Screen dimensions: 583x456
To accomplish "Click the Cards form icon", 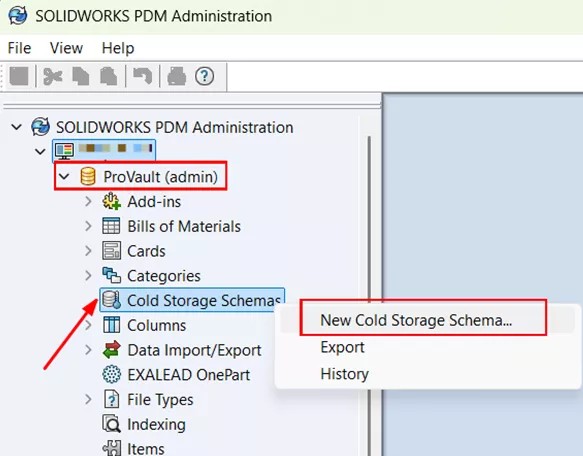I will (111, 251).
